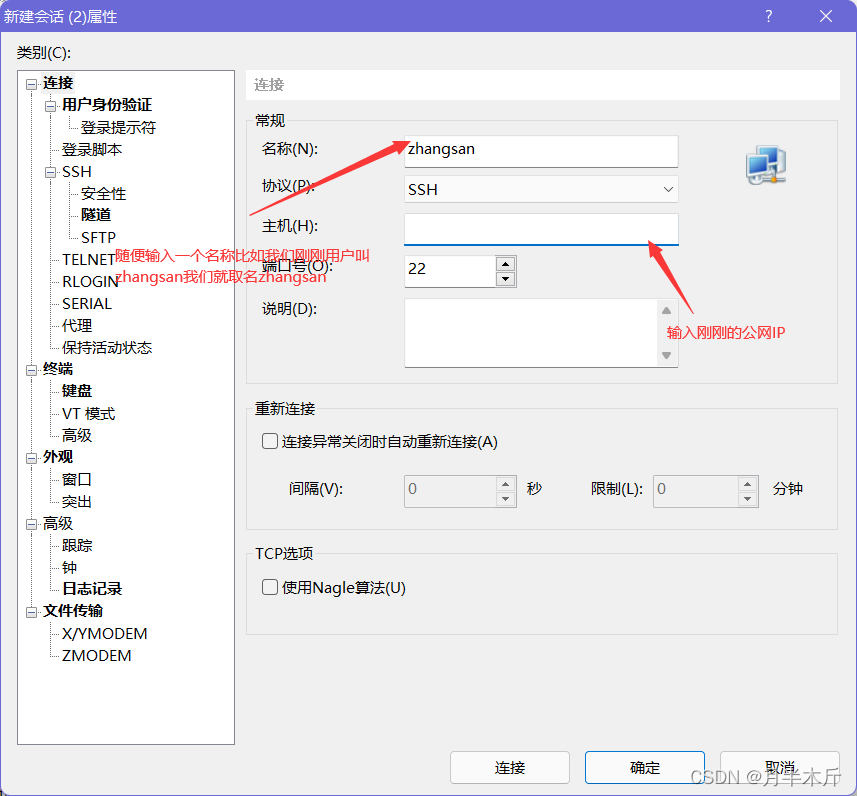Select 钟 in the tree
857x796 pixels.
pos(69,567)
